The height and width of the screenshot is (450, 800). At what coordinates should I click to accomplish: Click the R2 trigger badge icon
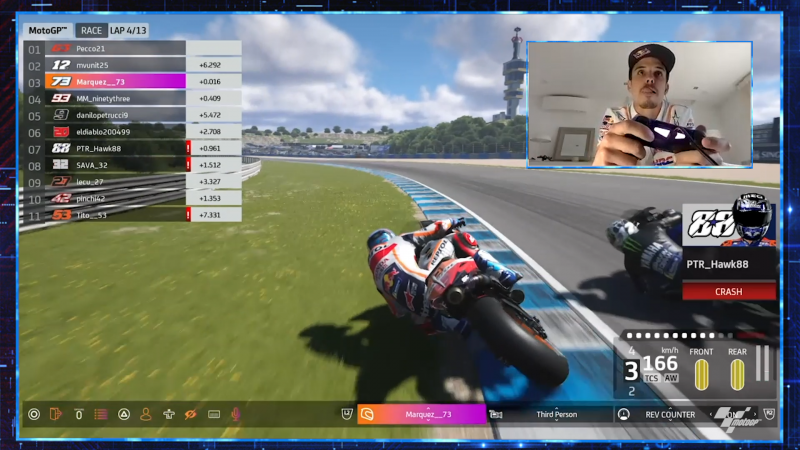point(769,414)
